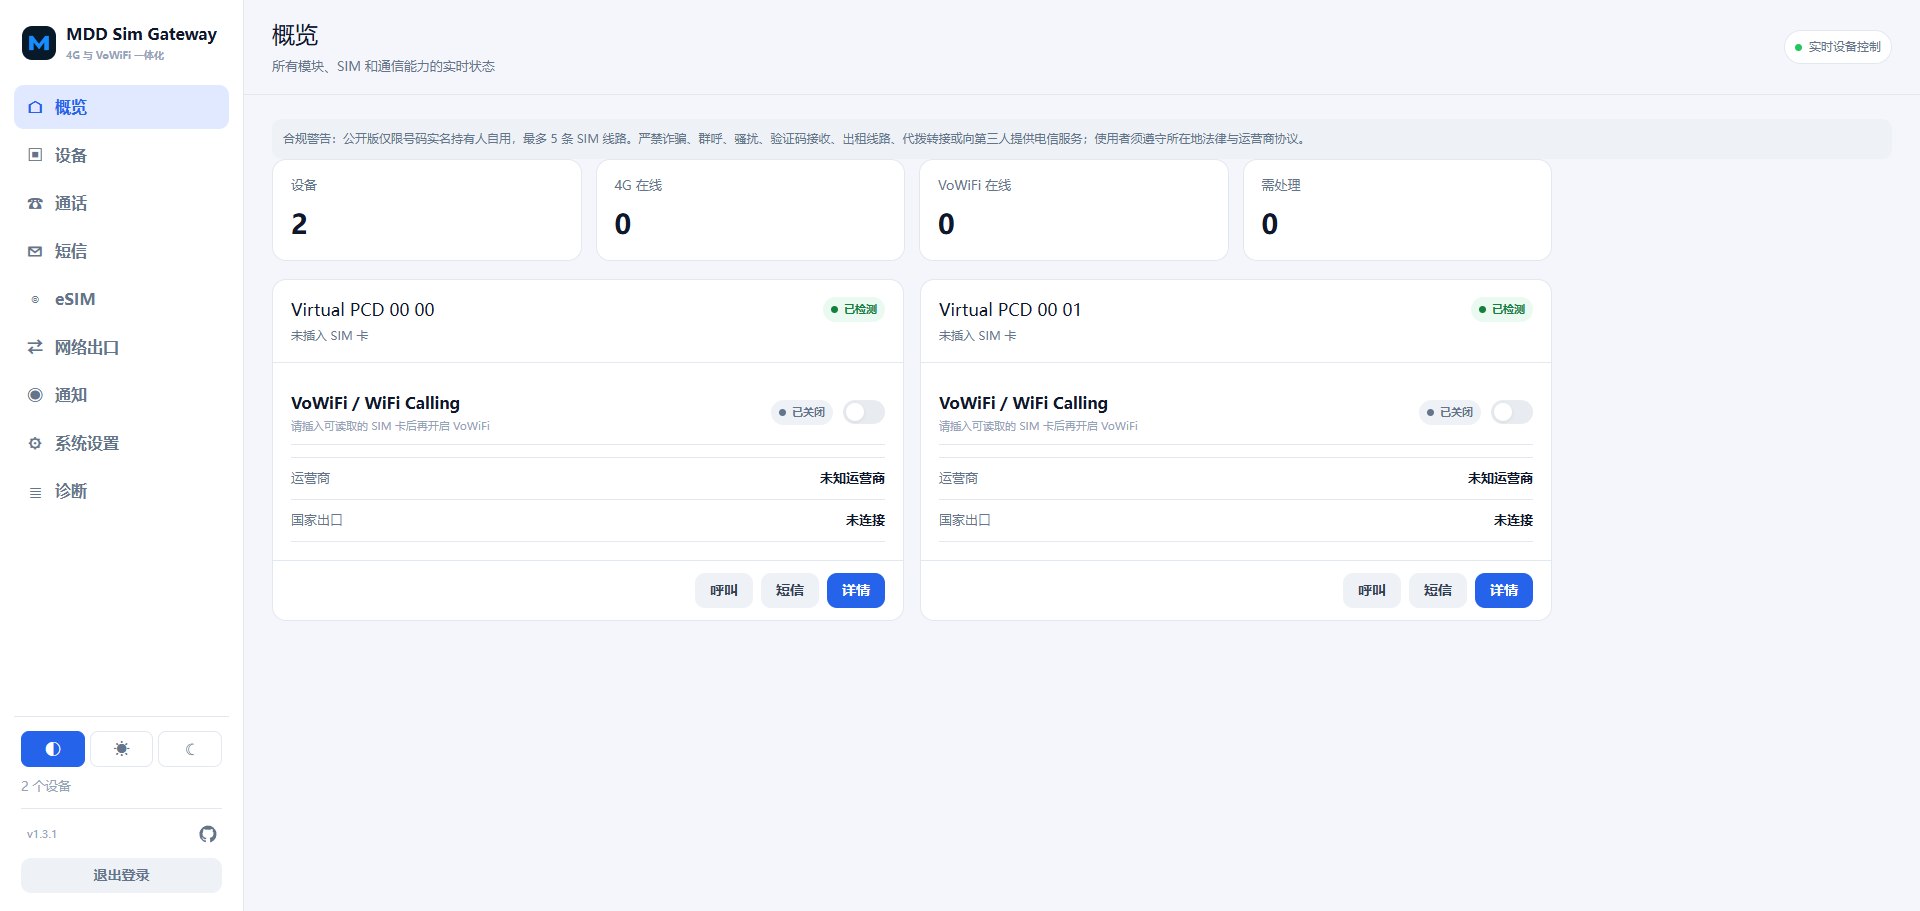Click the list icon beside 诊断

tap(35, 491)
